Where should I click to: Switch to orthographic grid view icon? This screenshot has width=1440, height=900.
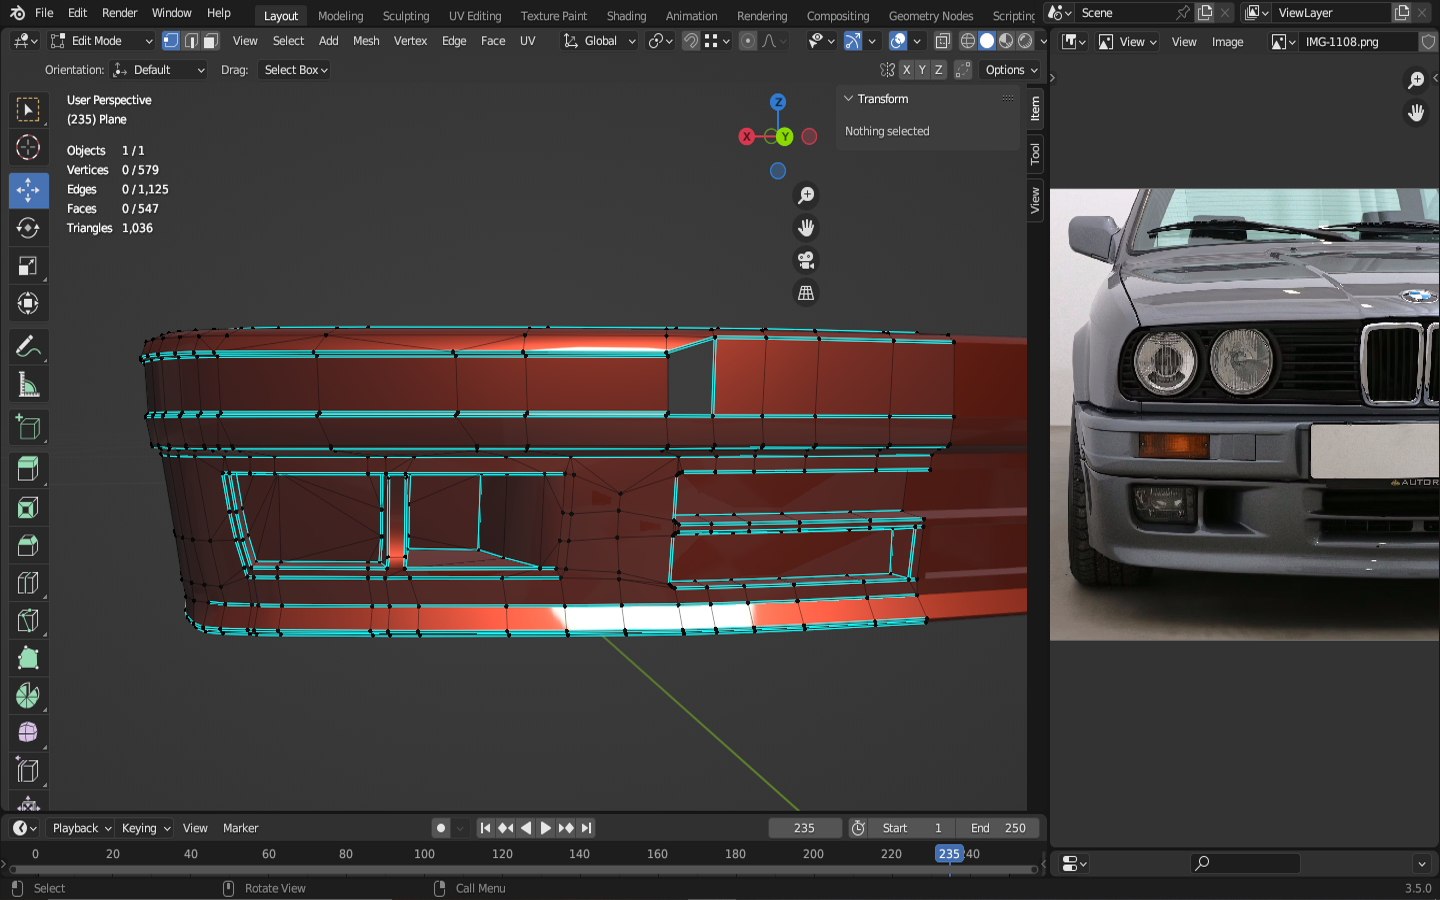point(806,293)
